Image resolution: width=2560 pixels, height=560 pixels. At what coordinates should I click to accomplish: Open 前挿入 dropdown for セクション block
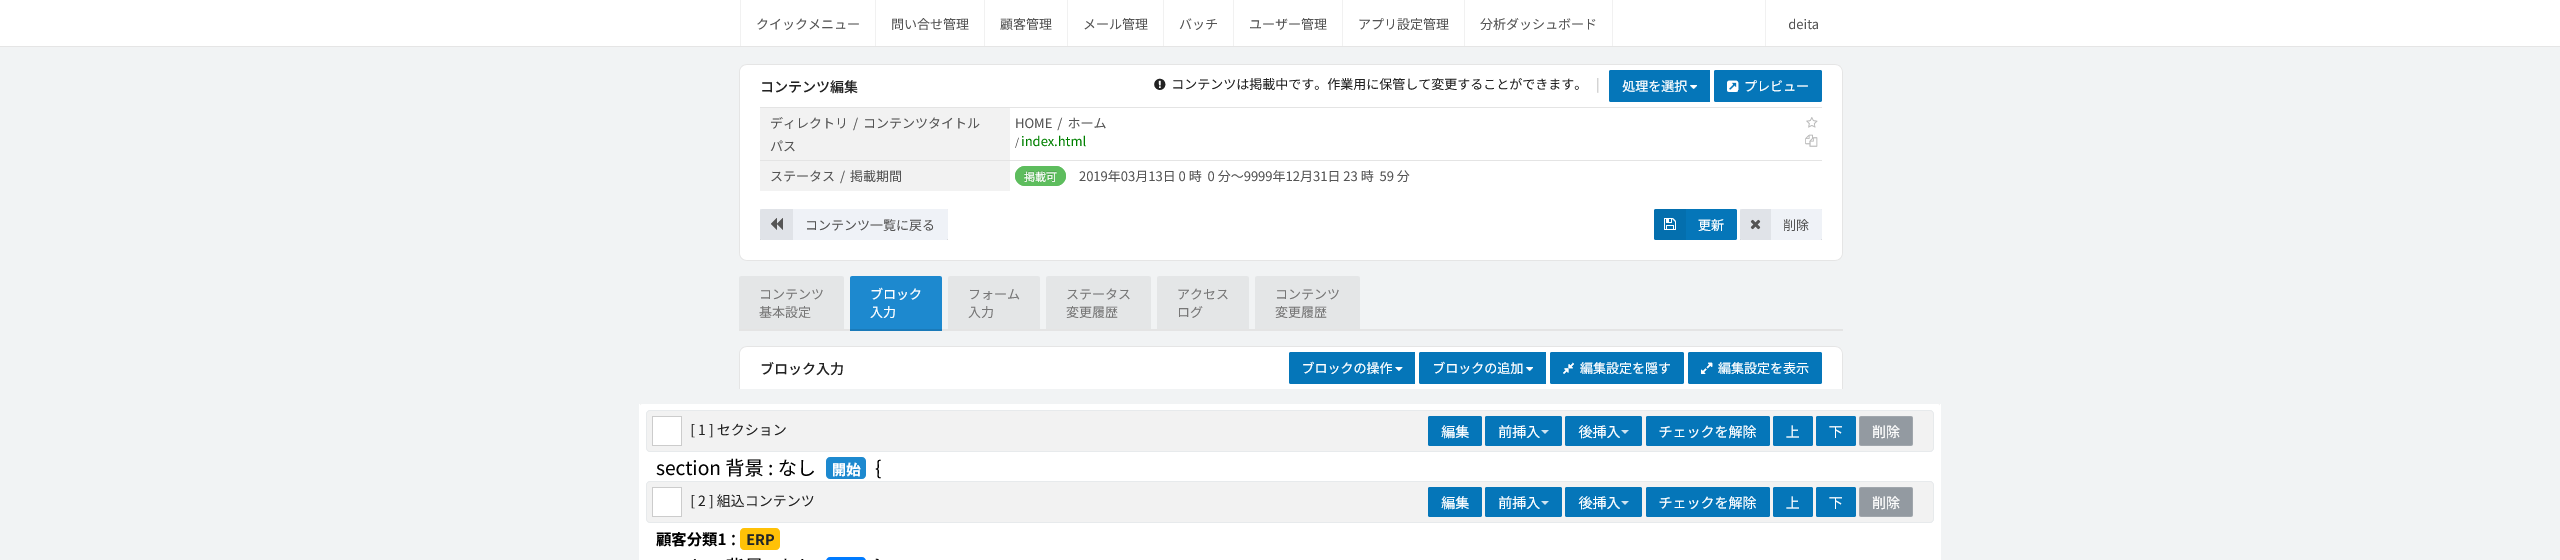(1523, 431)
